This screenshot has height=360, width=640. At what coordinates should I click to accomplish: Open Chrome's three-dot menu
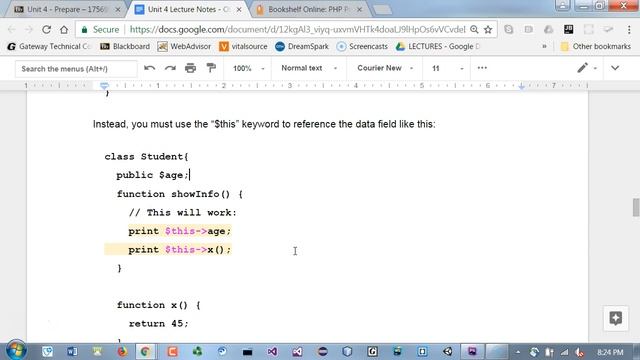pyautogui.click(x=629, y=29)
